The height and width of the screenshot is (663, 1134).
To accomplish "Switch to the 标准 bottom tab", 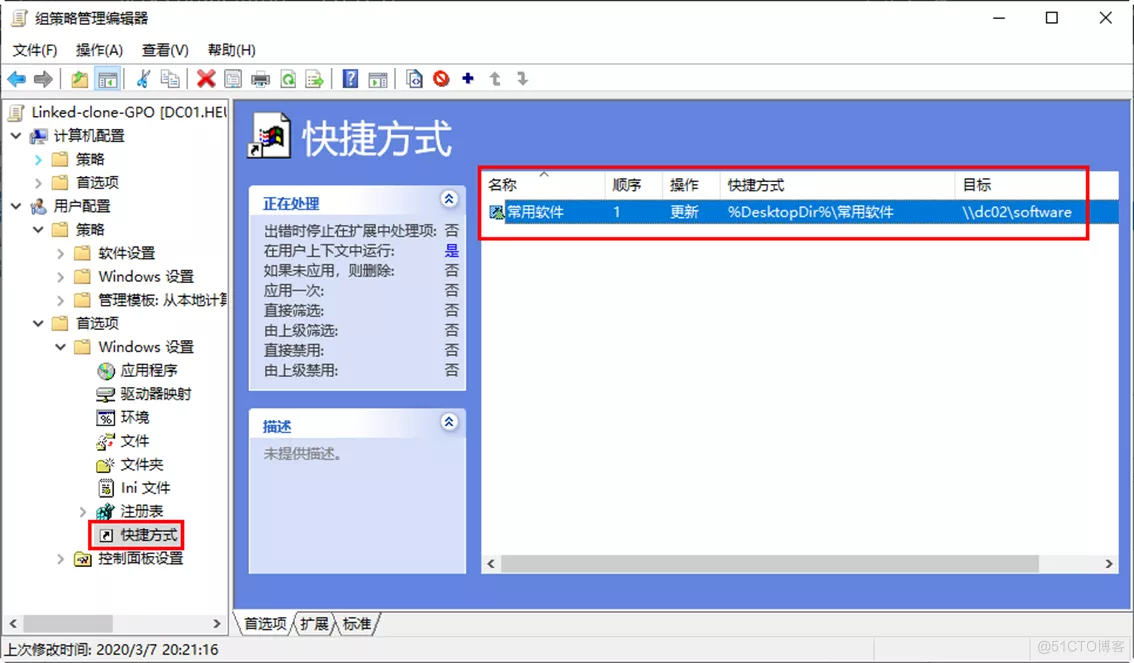I will pyautogui.click(x=357, y=624).
